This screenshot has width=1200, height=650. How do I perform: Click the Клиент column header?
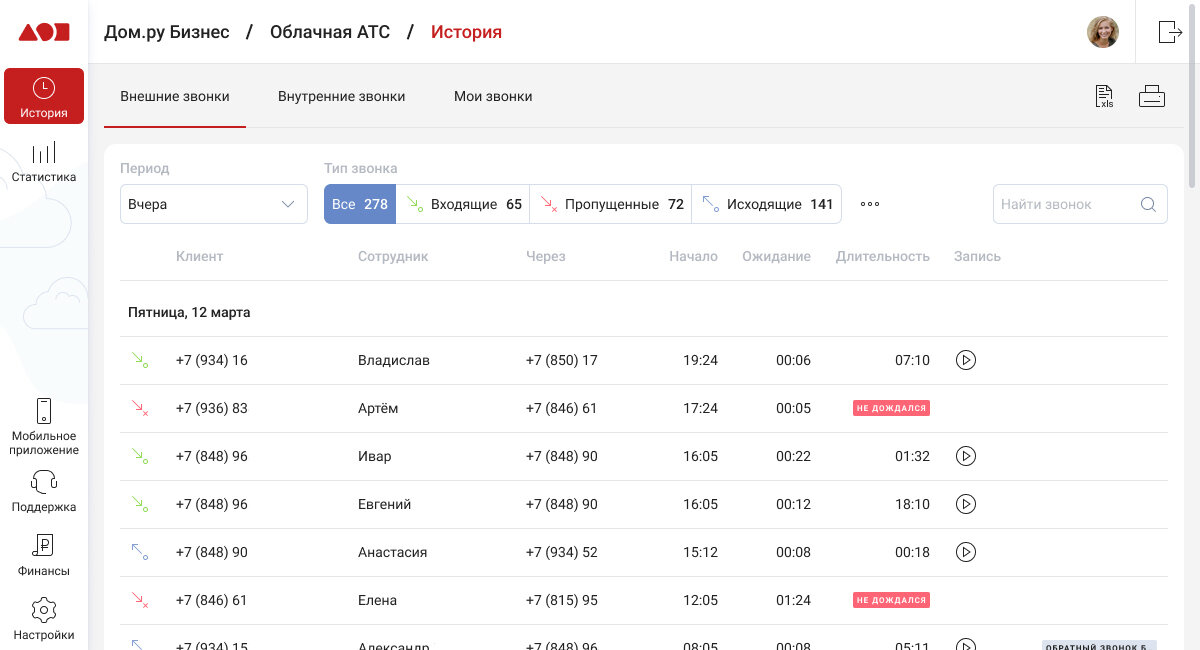[200, 256]
